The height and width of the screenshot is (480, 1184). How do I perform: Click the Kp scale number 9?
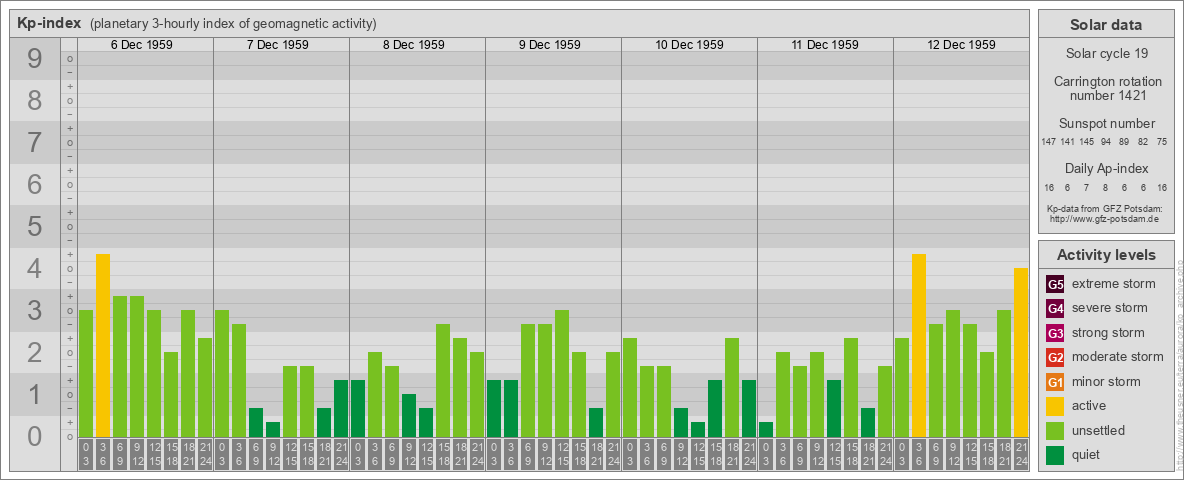35,59
